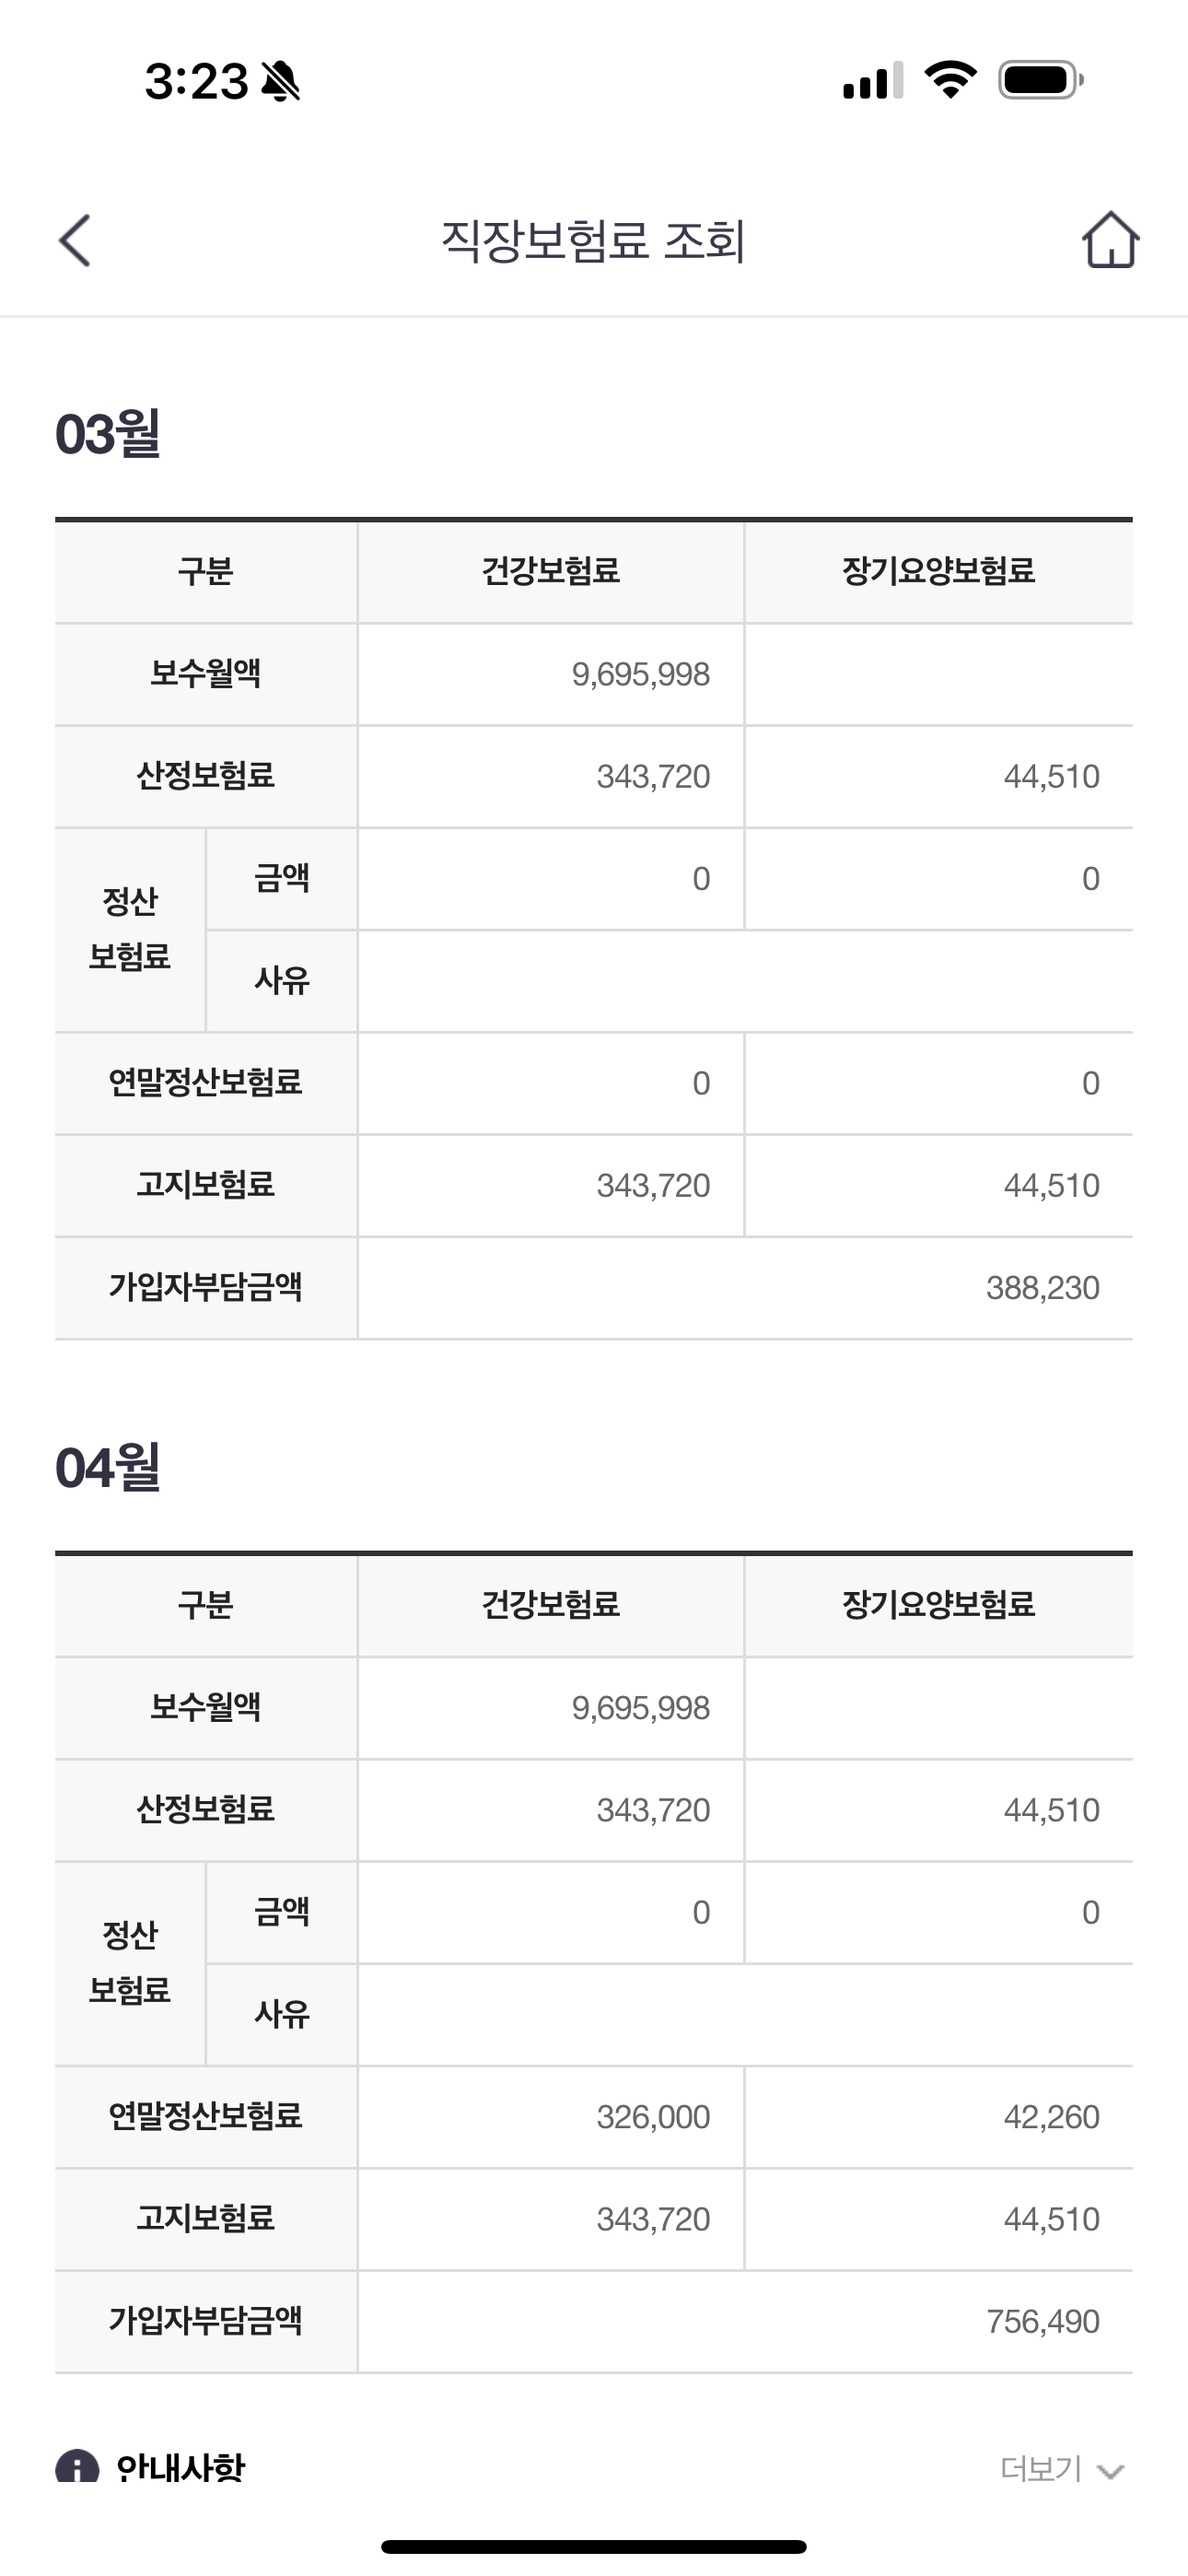The height and width of the screenshot is (2576, 1188).
Task: Go to home via house icon
Action: point(1110,241)
